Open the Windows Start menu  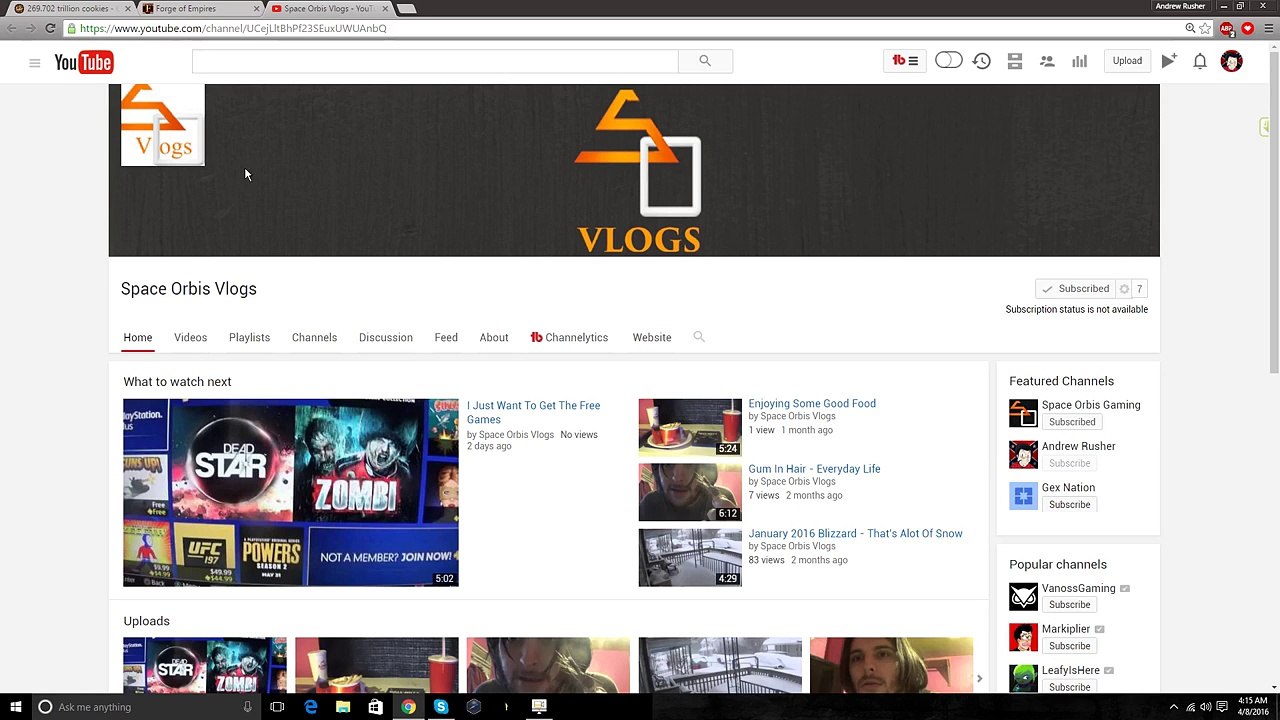[x=16, y=707]
